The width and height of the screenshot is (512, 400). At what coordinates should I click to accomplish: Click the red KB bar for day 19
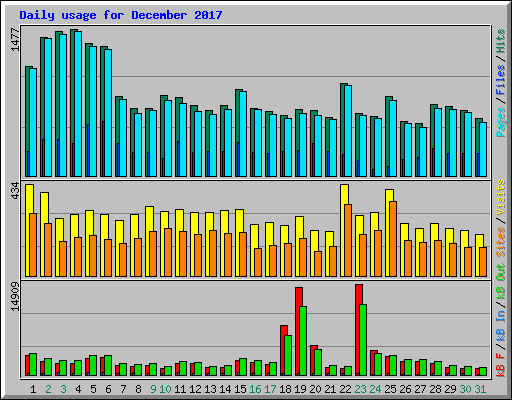[299, 331]
